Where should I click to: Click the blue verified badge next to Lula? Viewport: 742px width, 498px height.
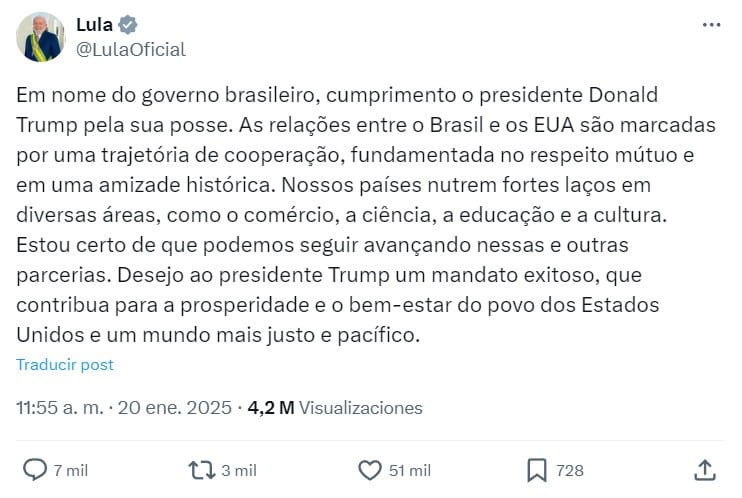128,26
